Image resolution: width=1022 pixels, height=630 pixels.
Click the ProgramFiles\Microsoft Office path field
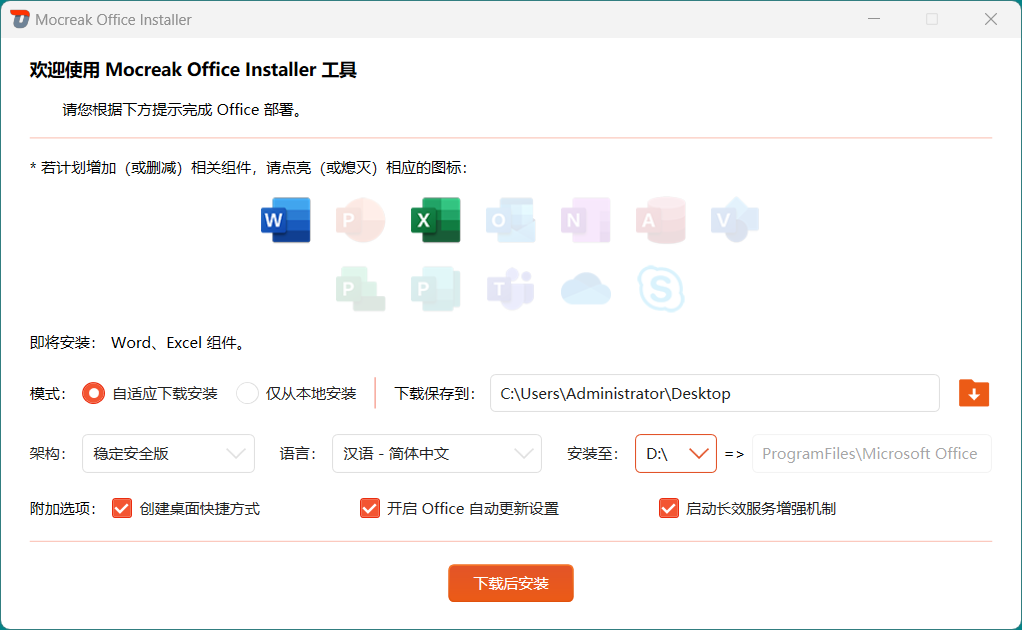[871, 453]
